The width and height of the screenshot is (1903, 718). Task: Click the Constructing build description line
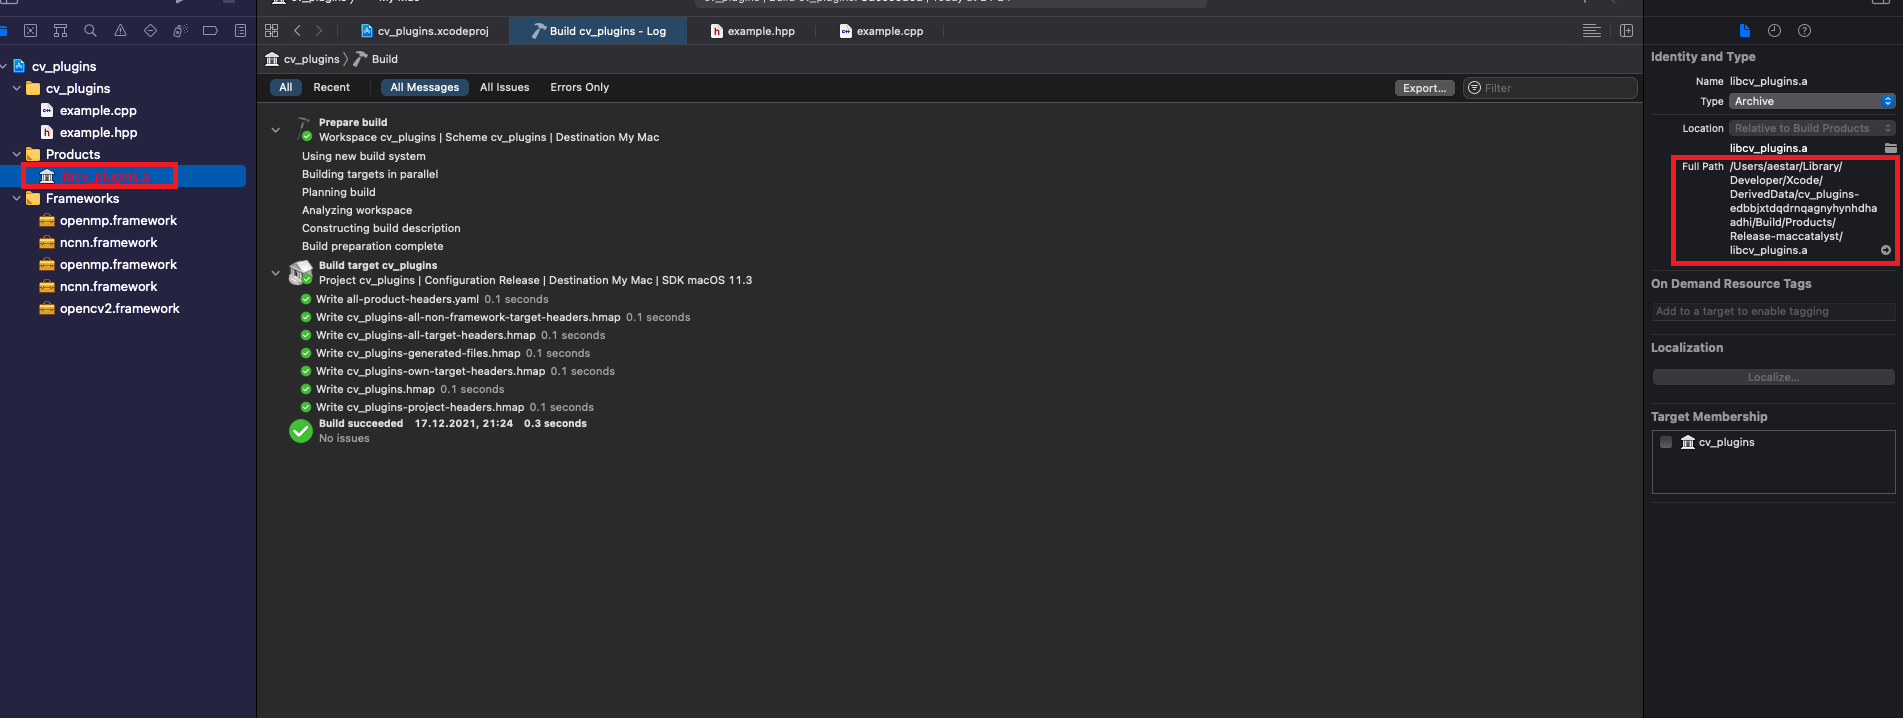pyautogui.click(x=381, y=228)
